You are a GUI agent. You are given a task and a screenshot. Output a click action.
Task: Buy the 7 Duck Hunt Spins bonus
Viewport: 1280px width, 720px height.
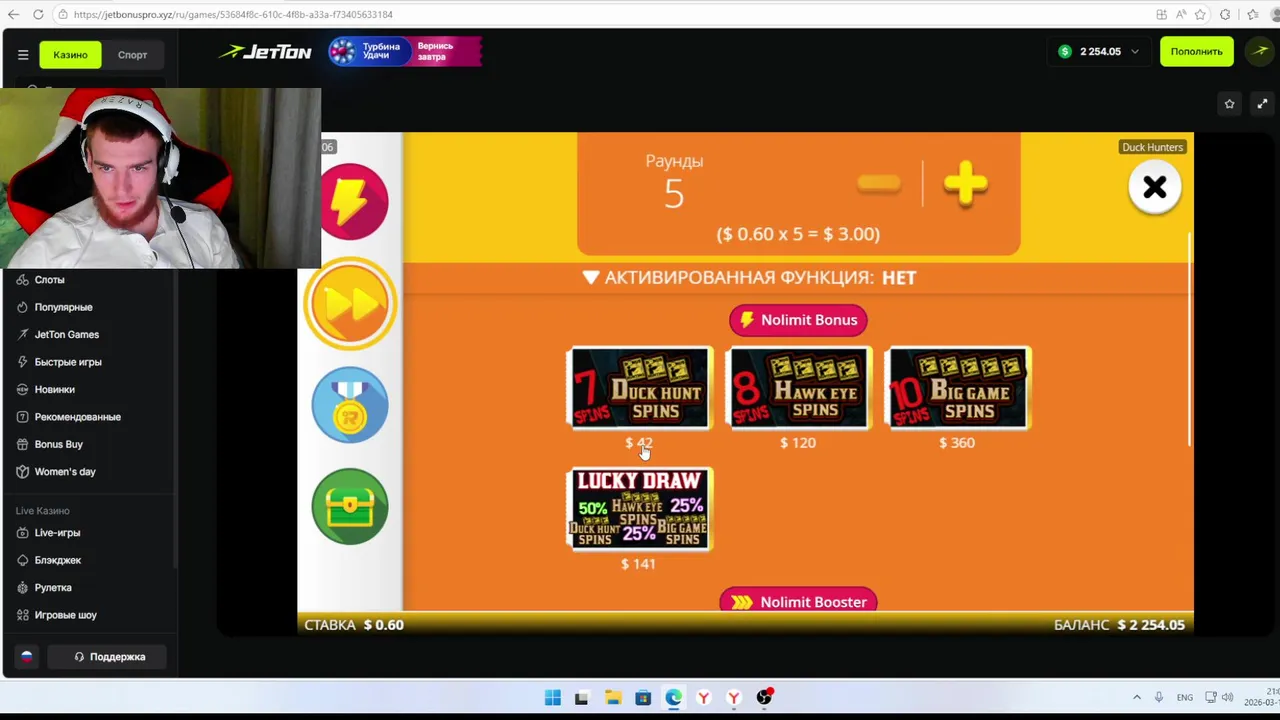640,388
